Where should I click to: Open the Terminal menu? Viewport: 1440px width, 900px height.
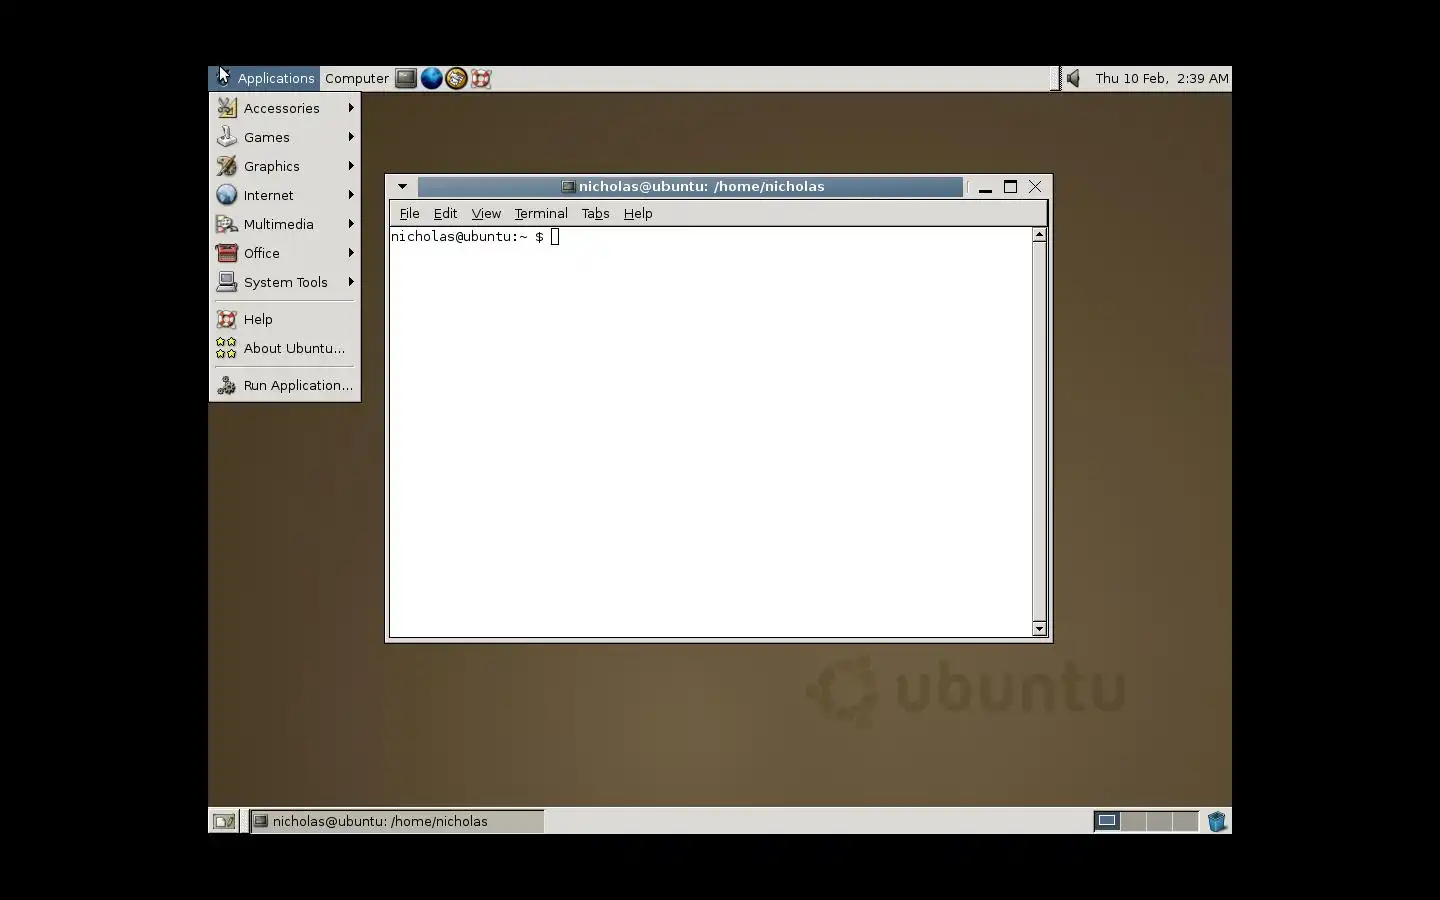541,213
